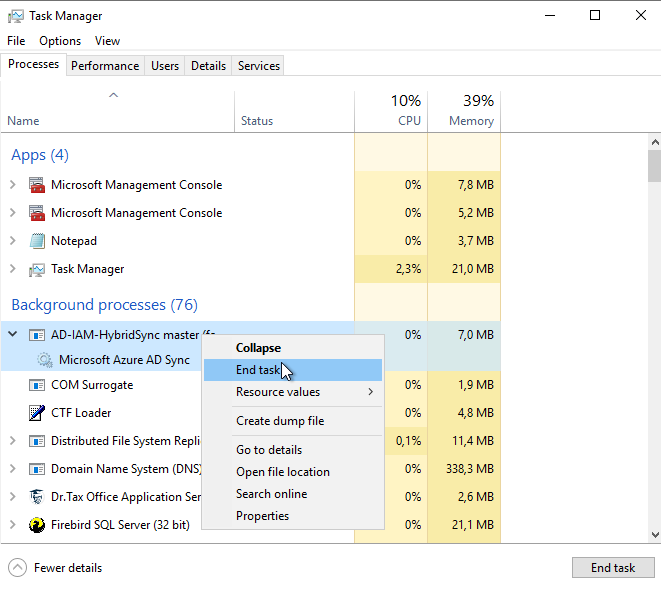This screenshot has width=661, height=589.
Task: Click the 7,8 MB memory value
Action: (x=476, y=185)
